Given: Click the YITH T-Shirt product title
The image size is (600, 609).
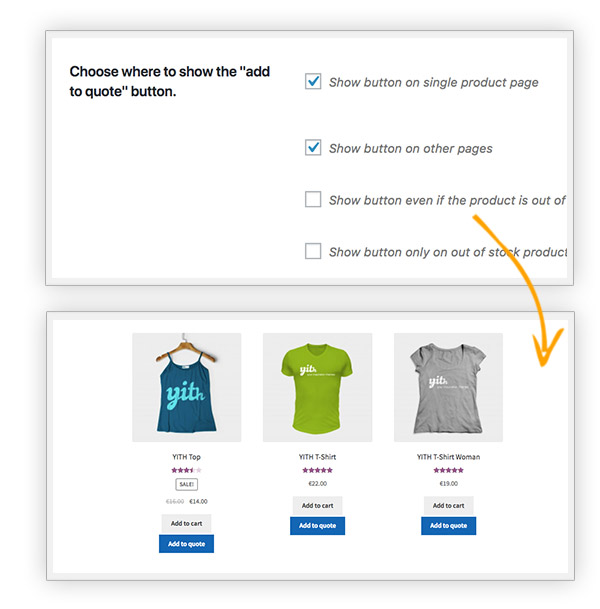Looking at the screenshot, I should coord(317,457).
